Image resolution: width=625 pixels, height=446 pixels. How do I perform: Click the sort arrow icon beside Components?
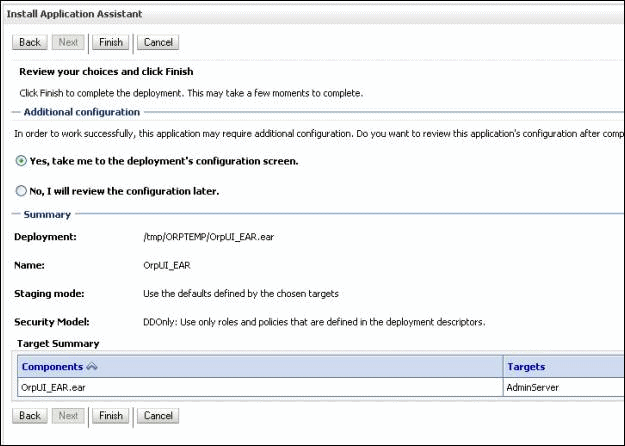pyautogui.click(x=92, y=367)
